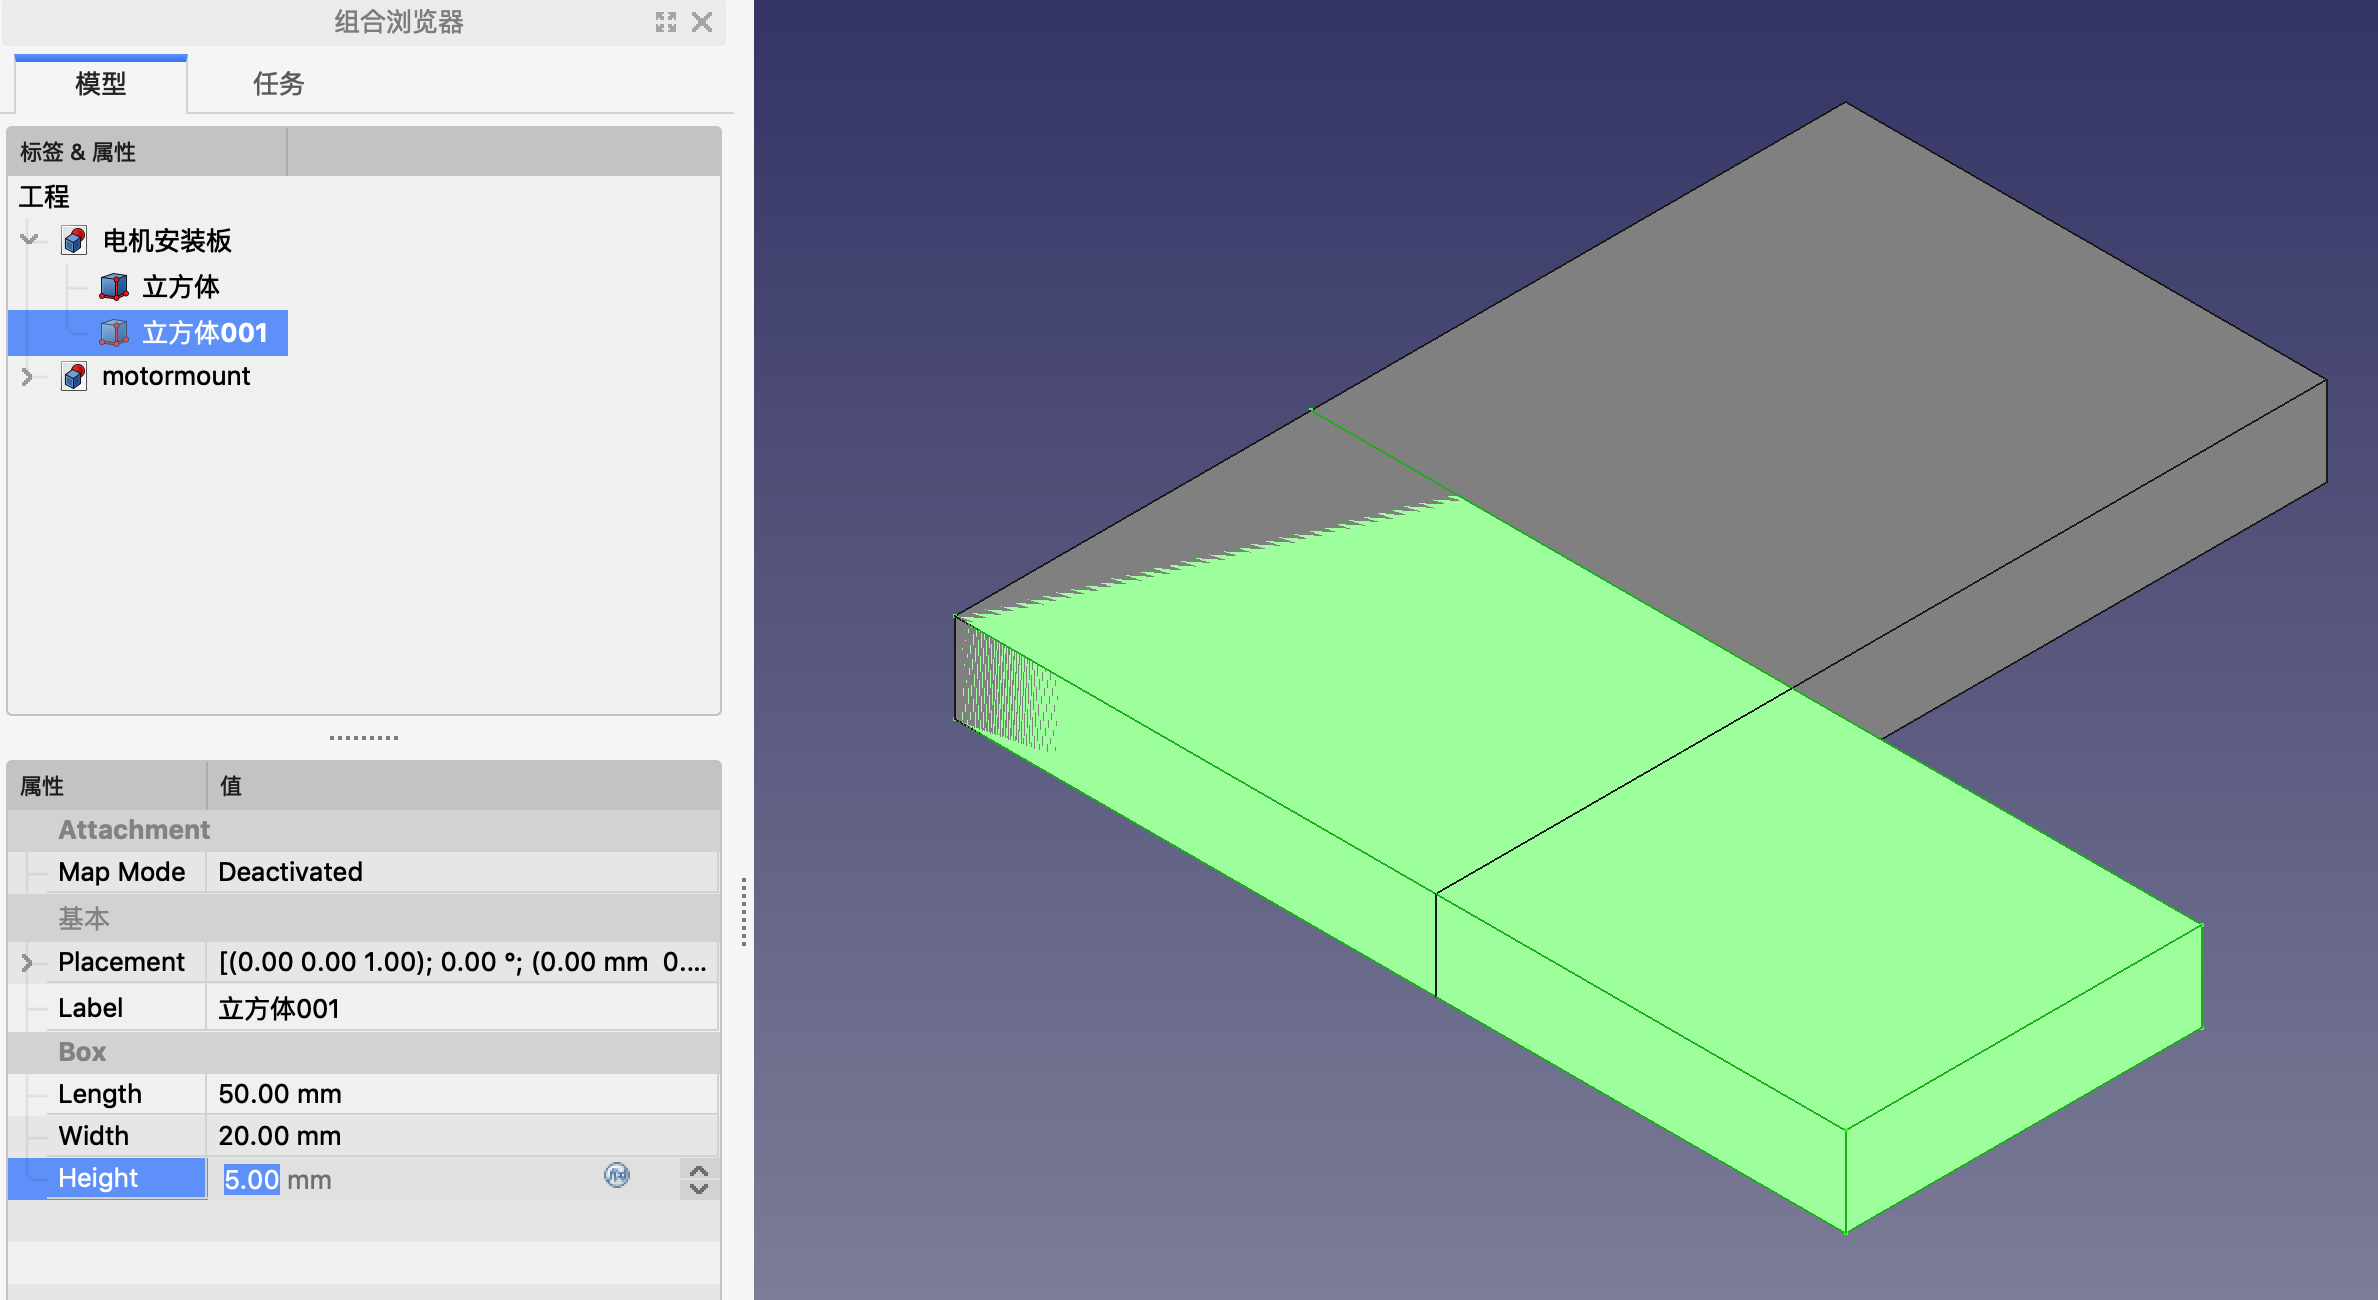The width and height of the screenshot is (2378, 1300).
Task: Open expression editor for Height
Action: coord(617,1175)
